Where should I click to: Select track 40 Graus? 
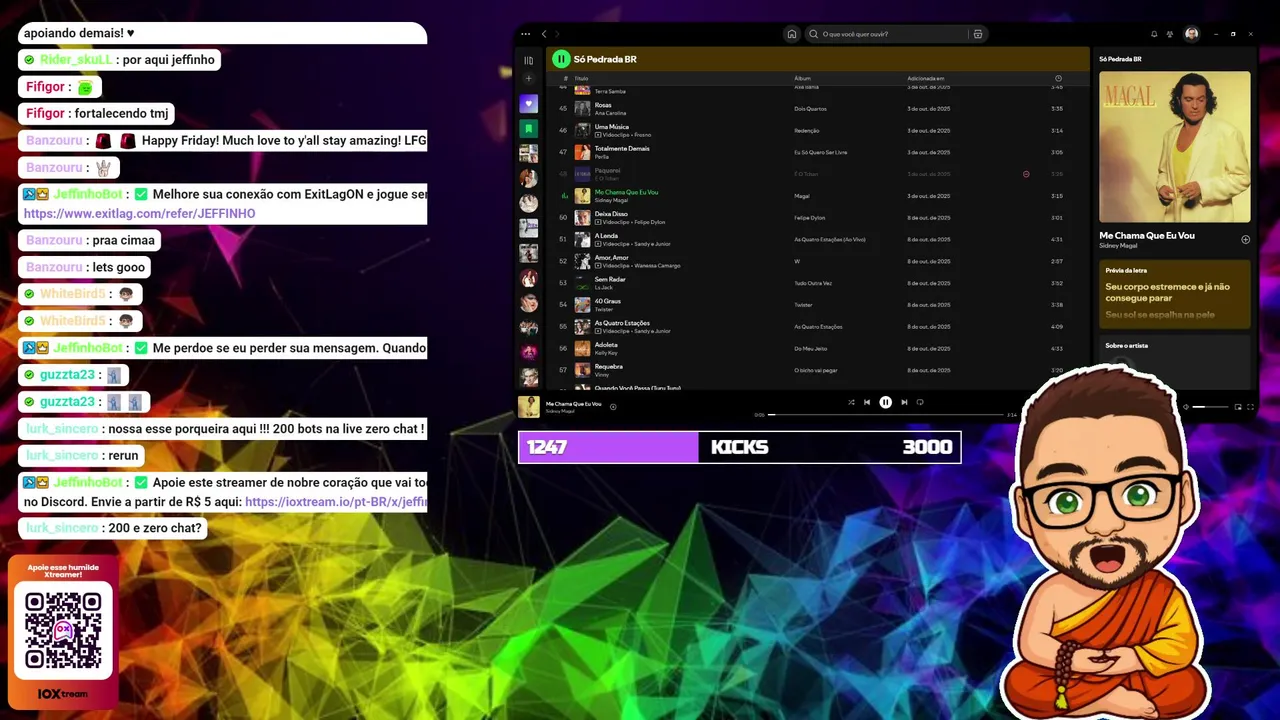point(817,304)
